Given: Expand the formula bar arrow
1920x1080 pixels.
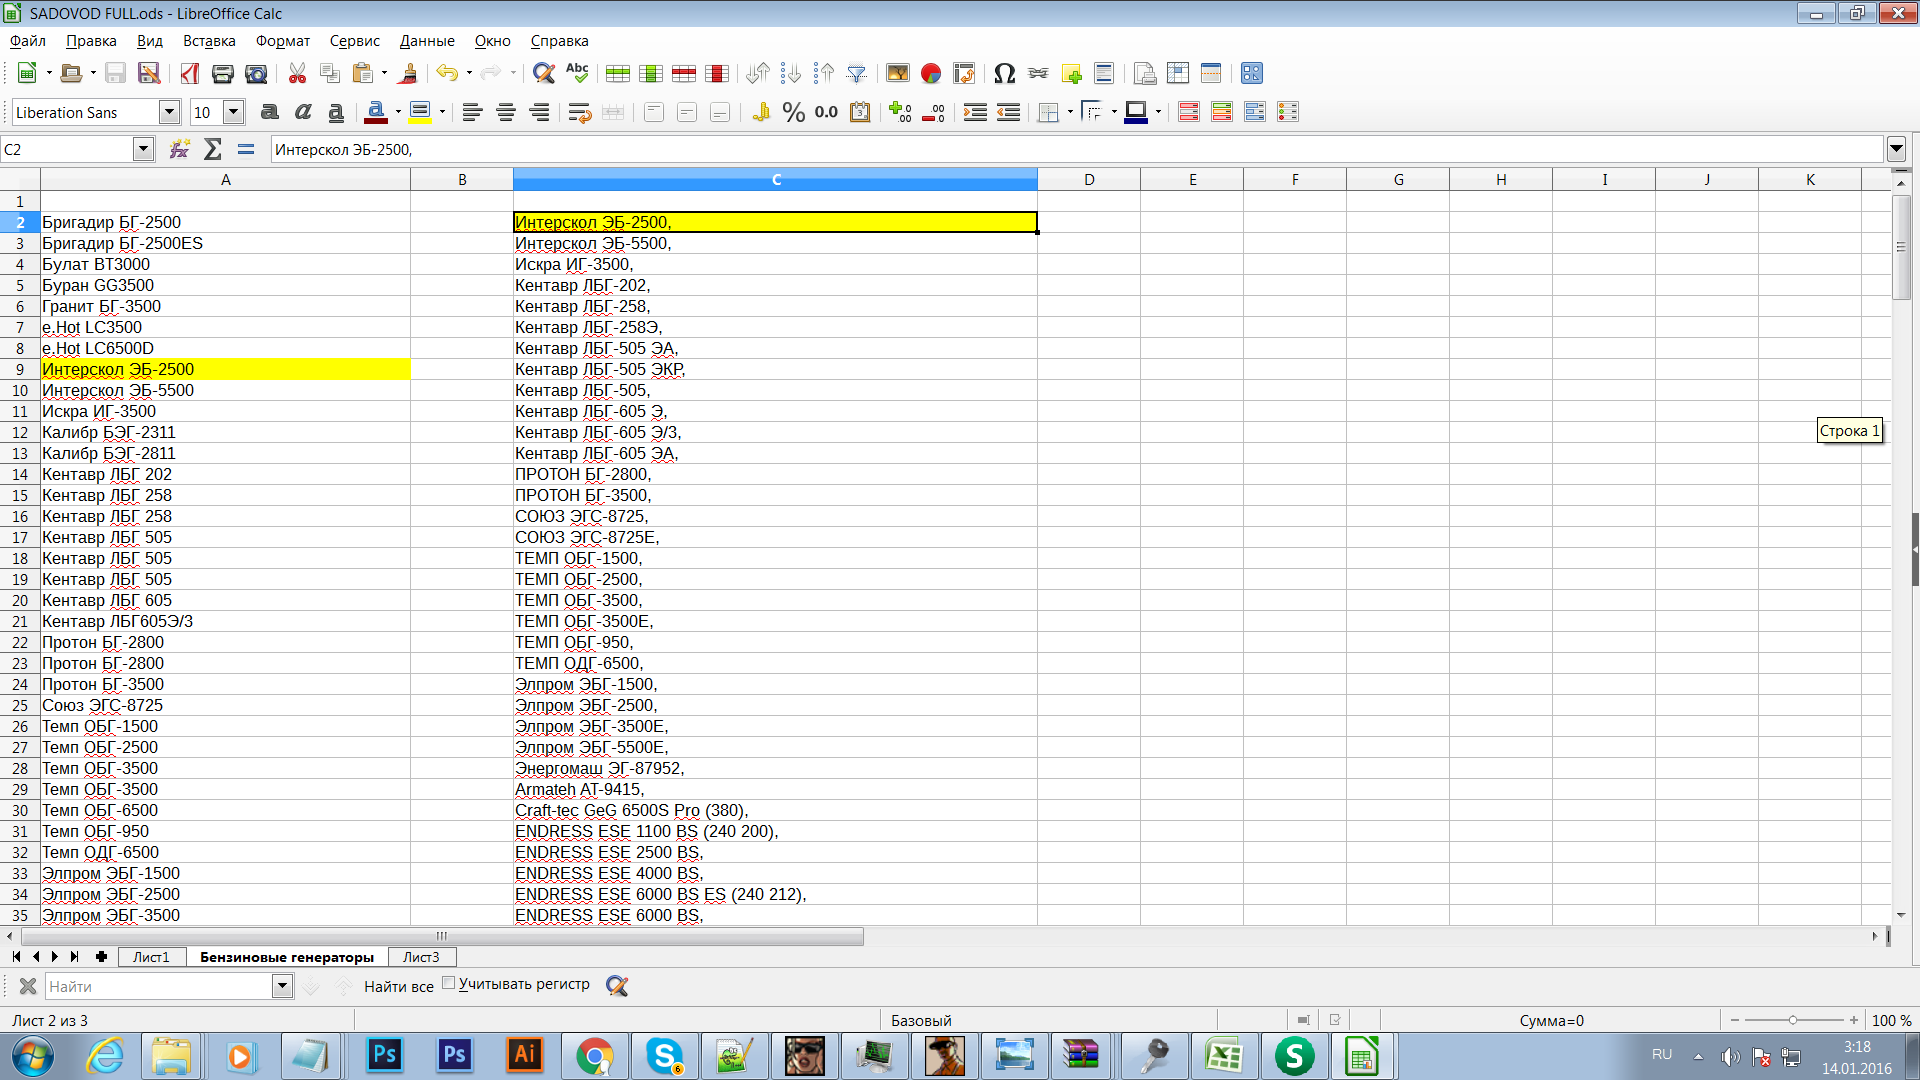Looking at the screenshot, I should tap(1896, 149).
